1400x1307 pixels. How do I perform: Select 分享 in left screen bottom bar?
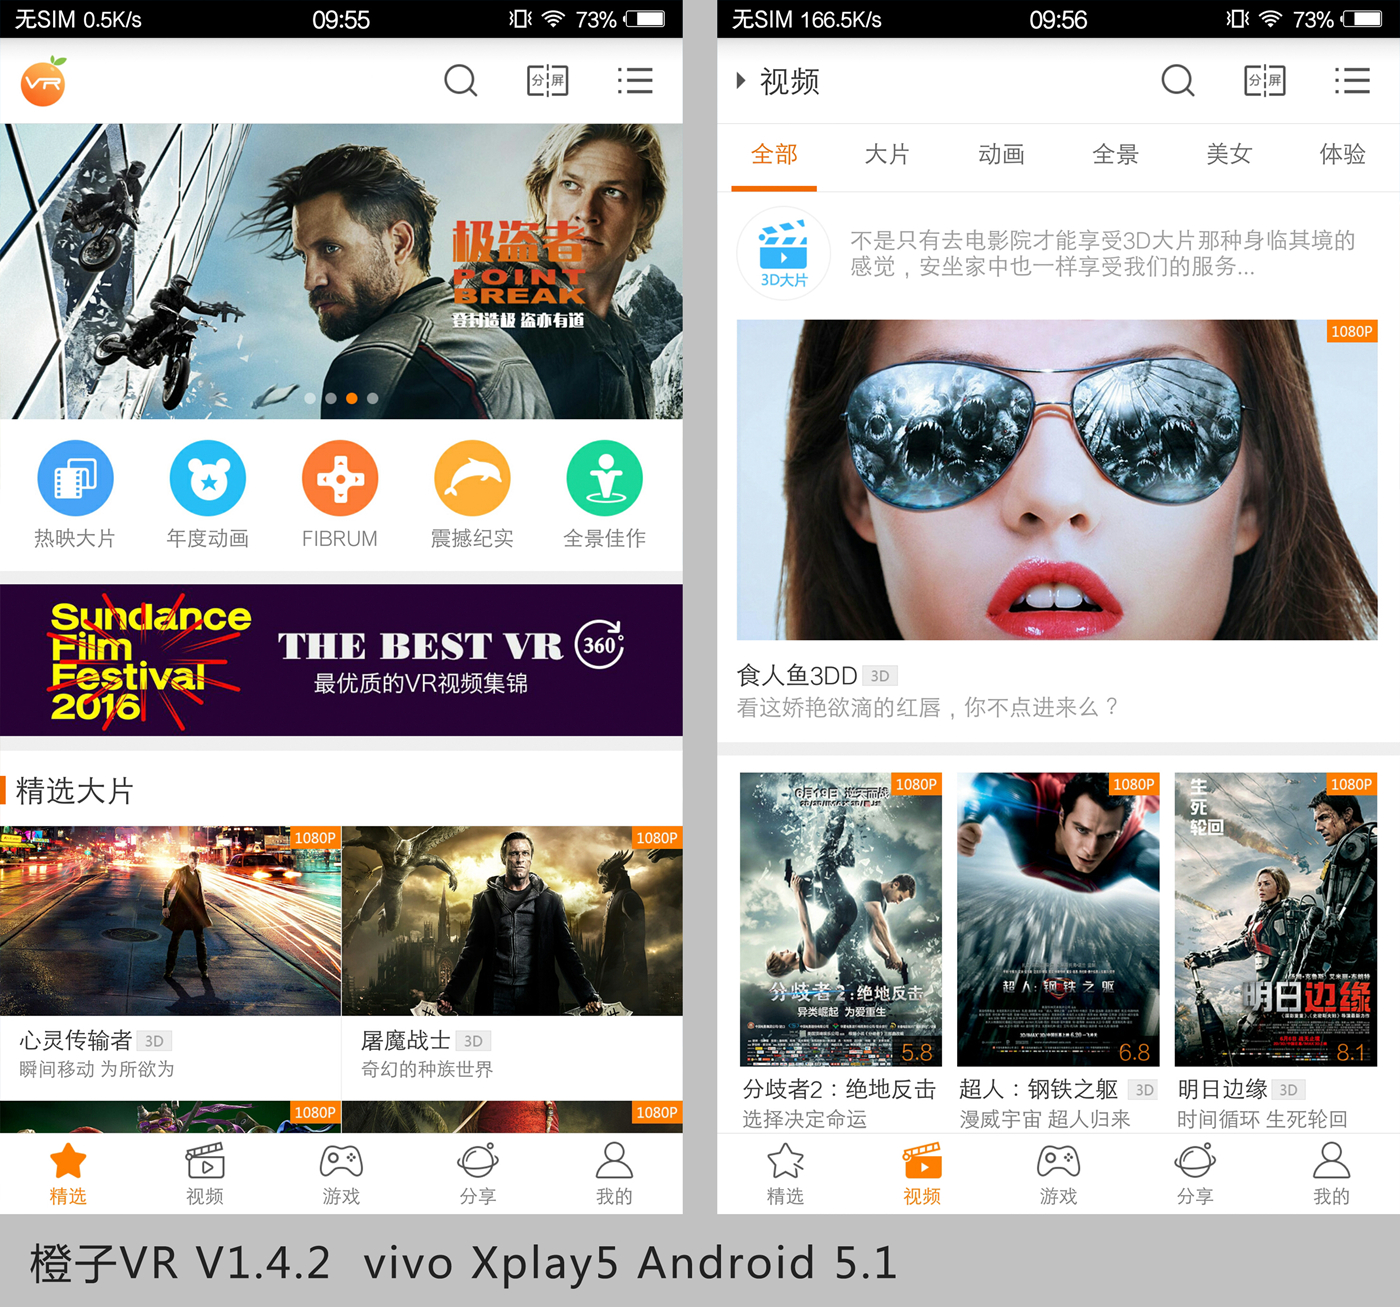[478, 1174]
